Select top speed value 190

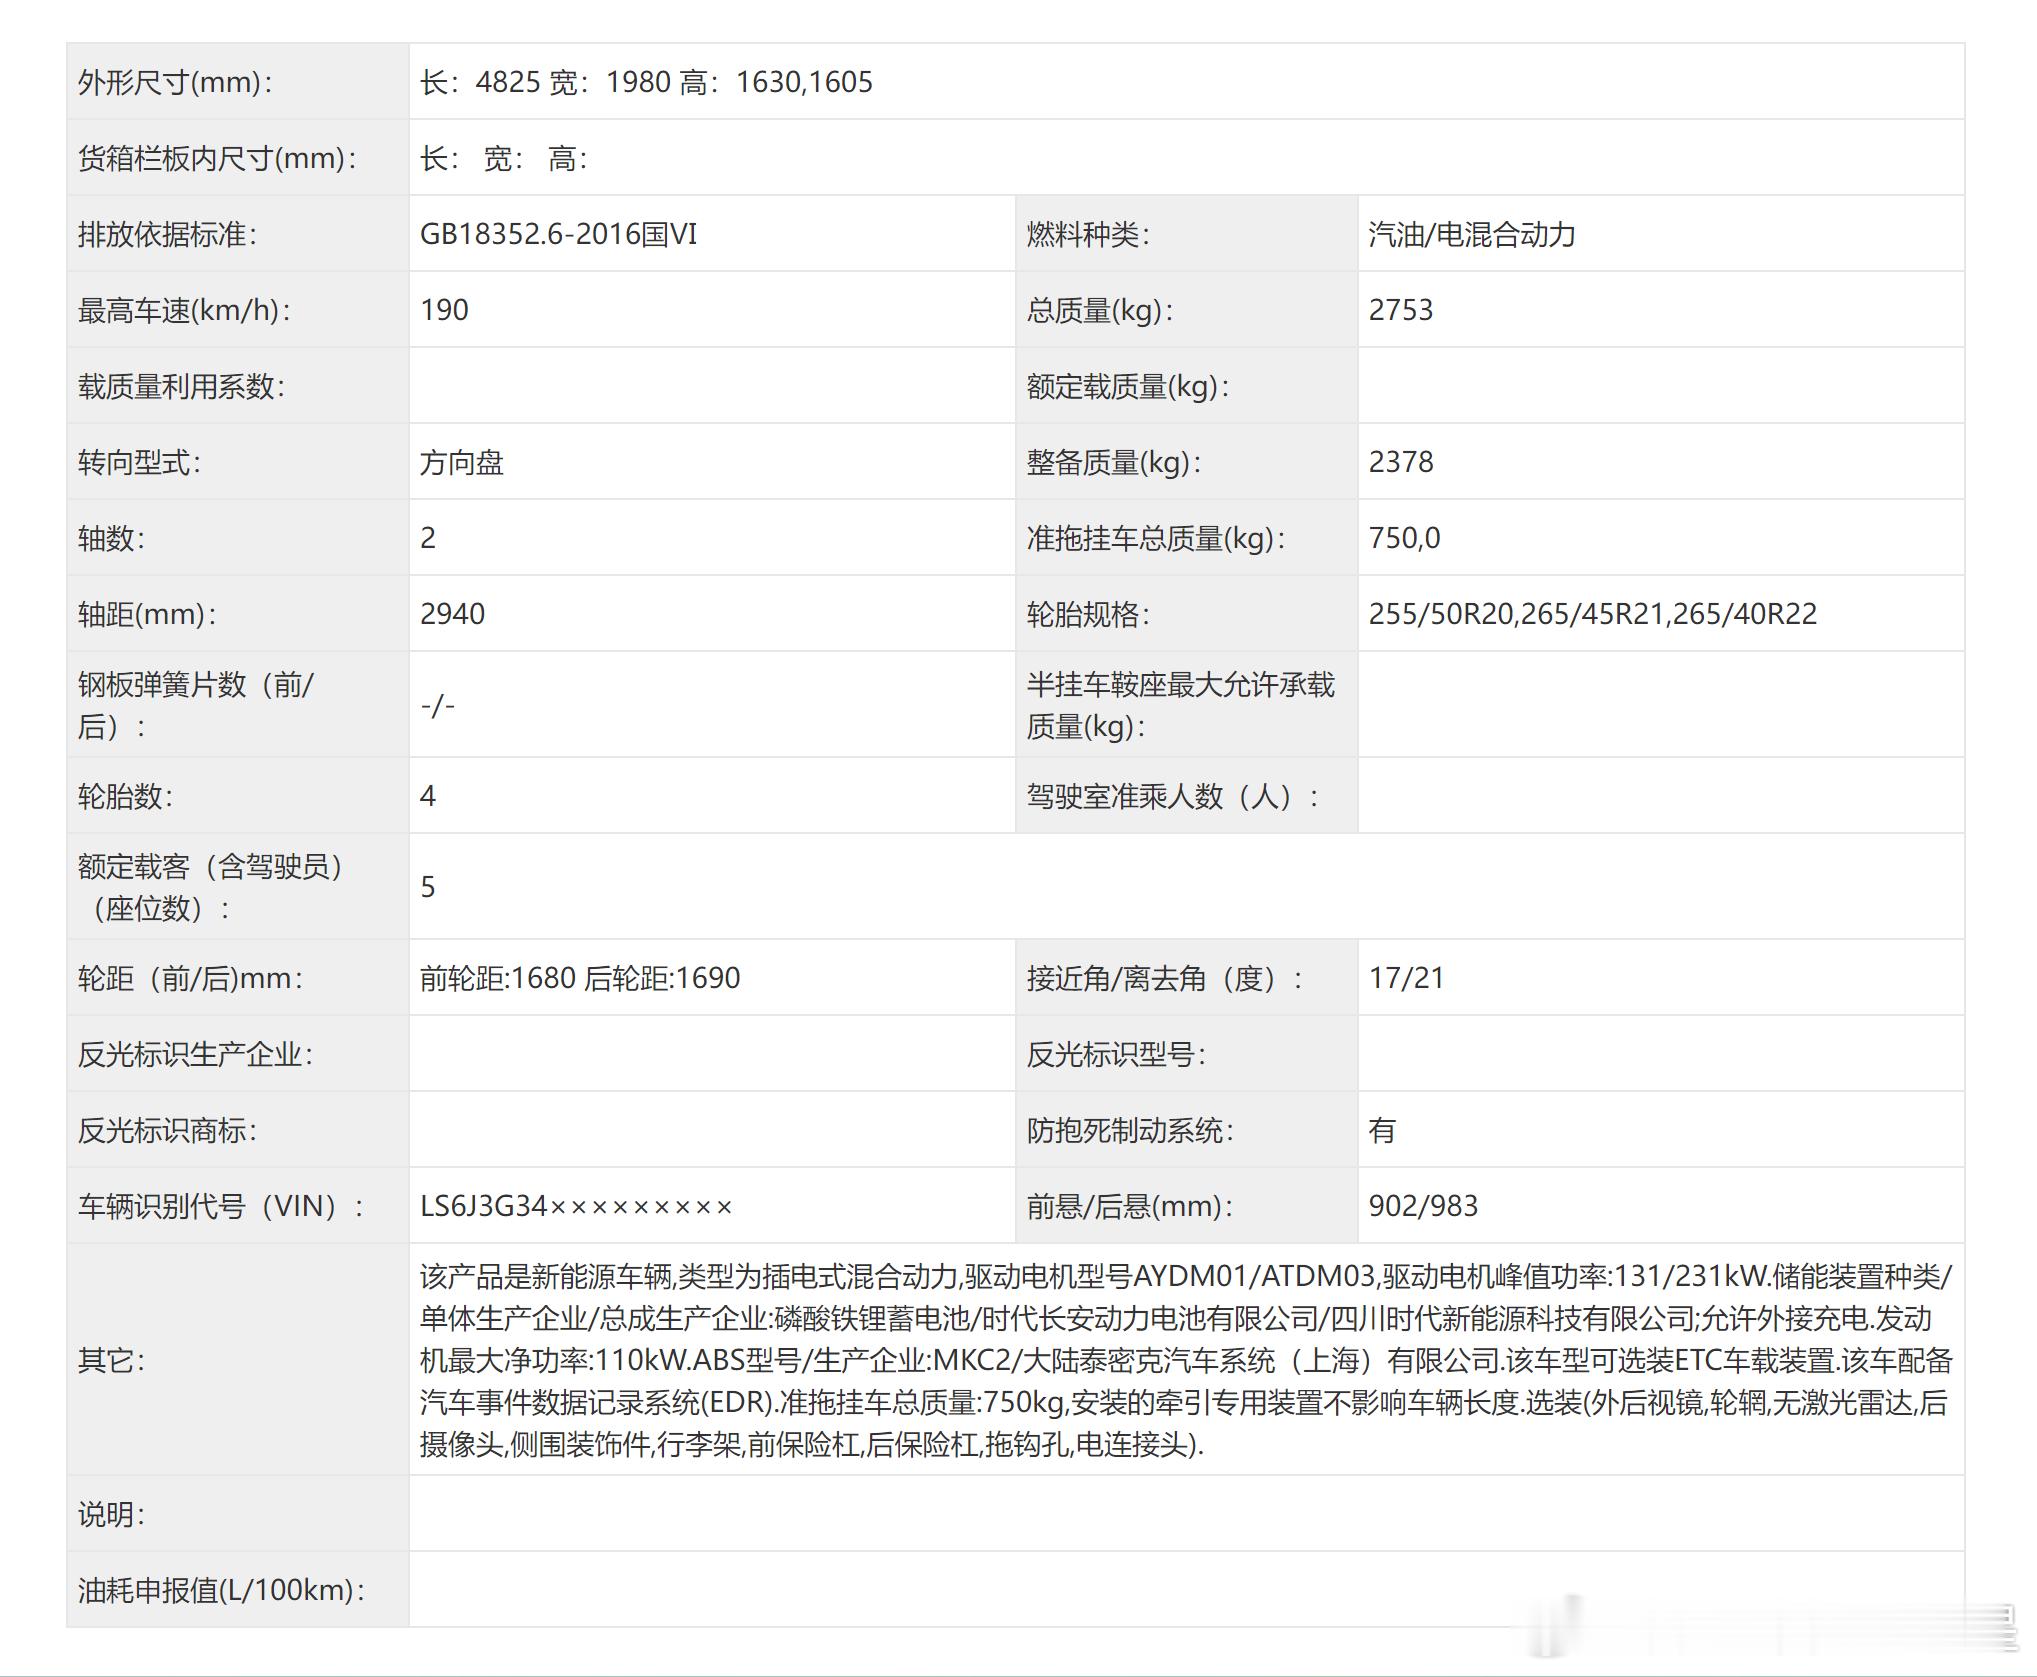click(444, 310)
